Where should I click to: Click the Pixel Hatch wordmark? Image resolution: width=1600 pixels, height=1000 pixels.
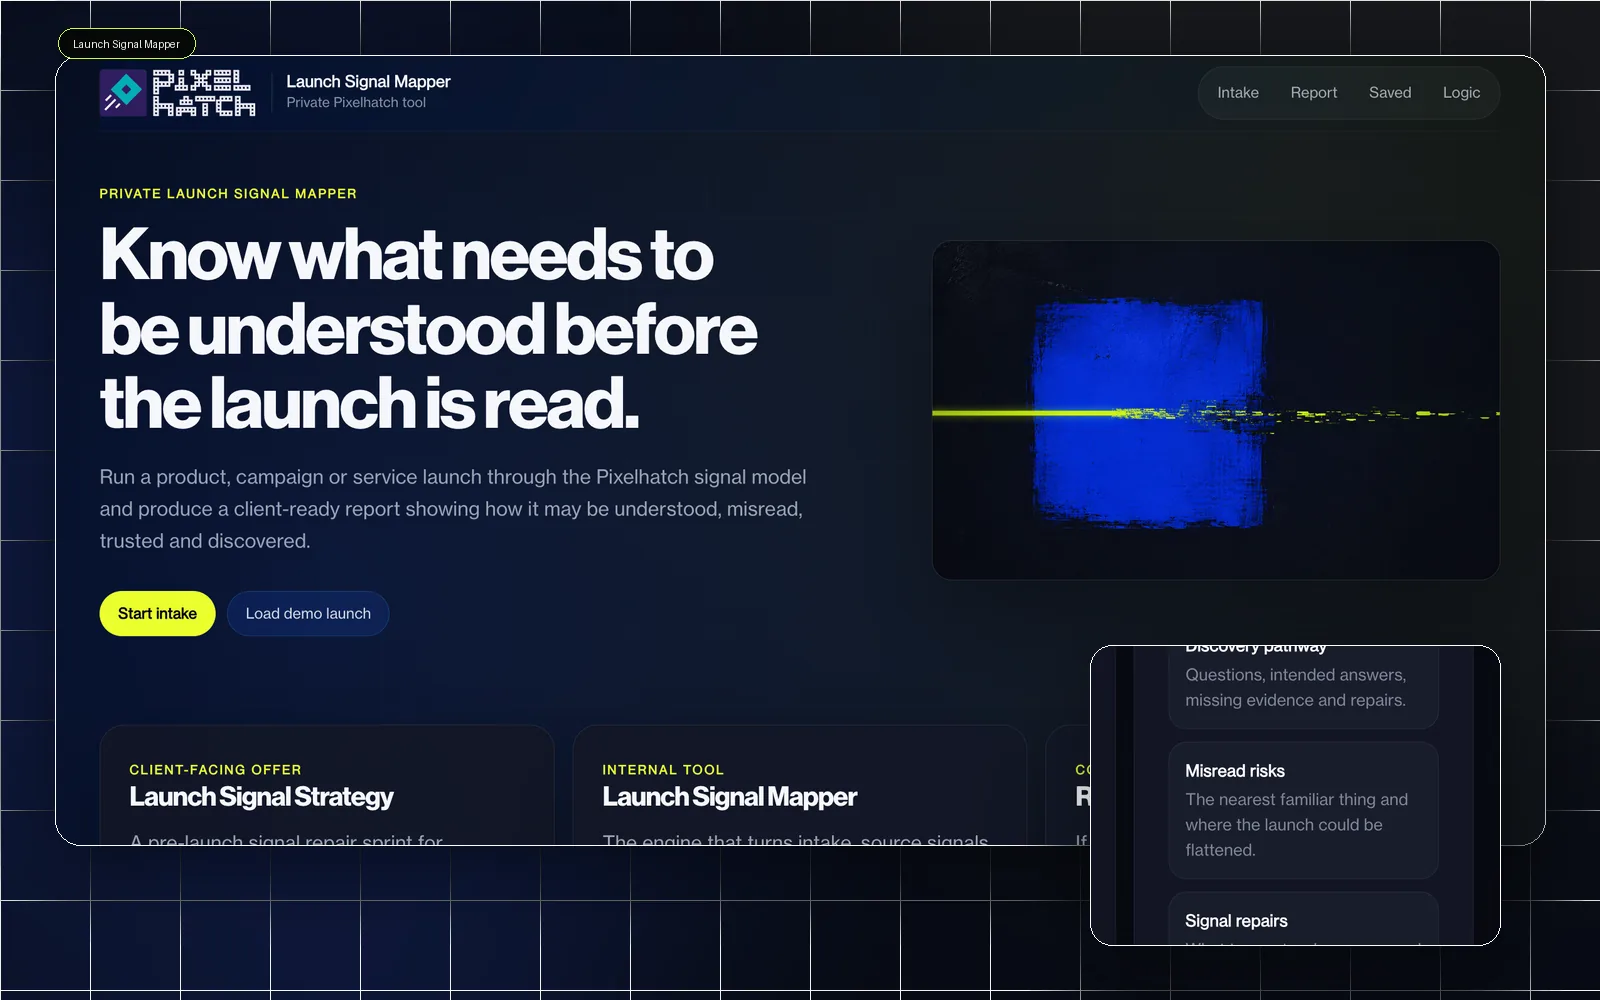click(204, 93)
